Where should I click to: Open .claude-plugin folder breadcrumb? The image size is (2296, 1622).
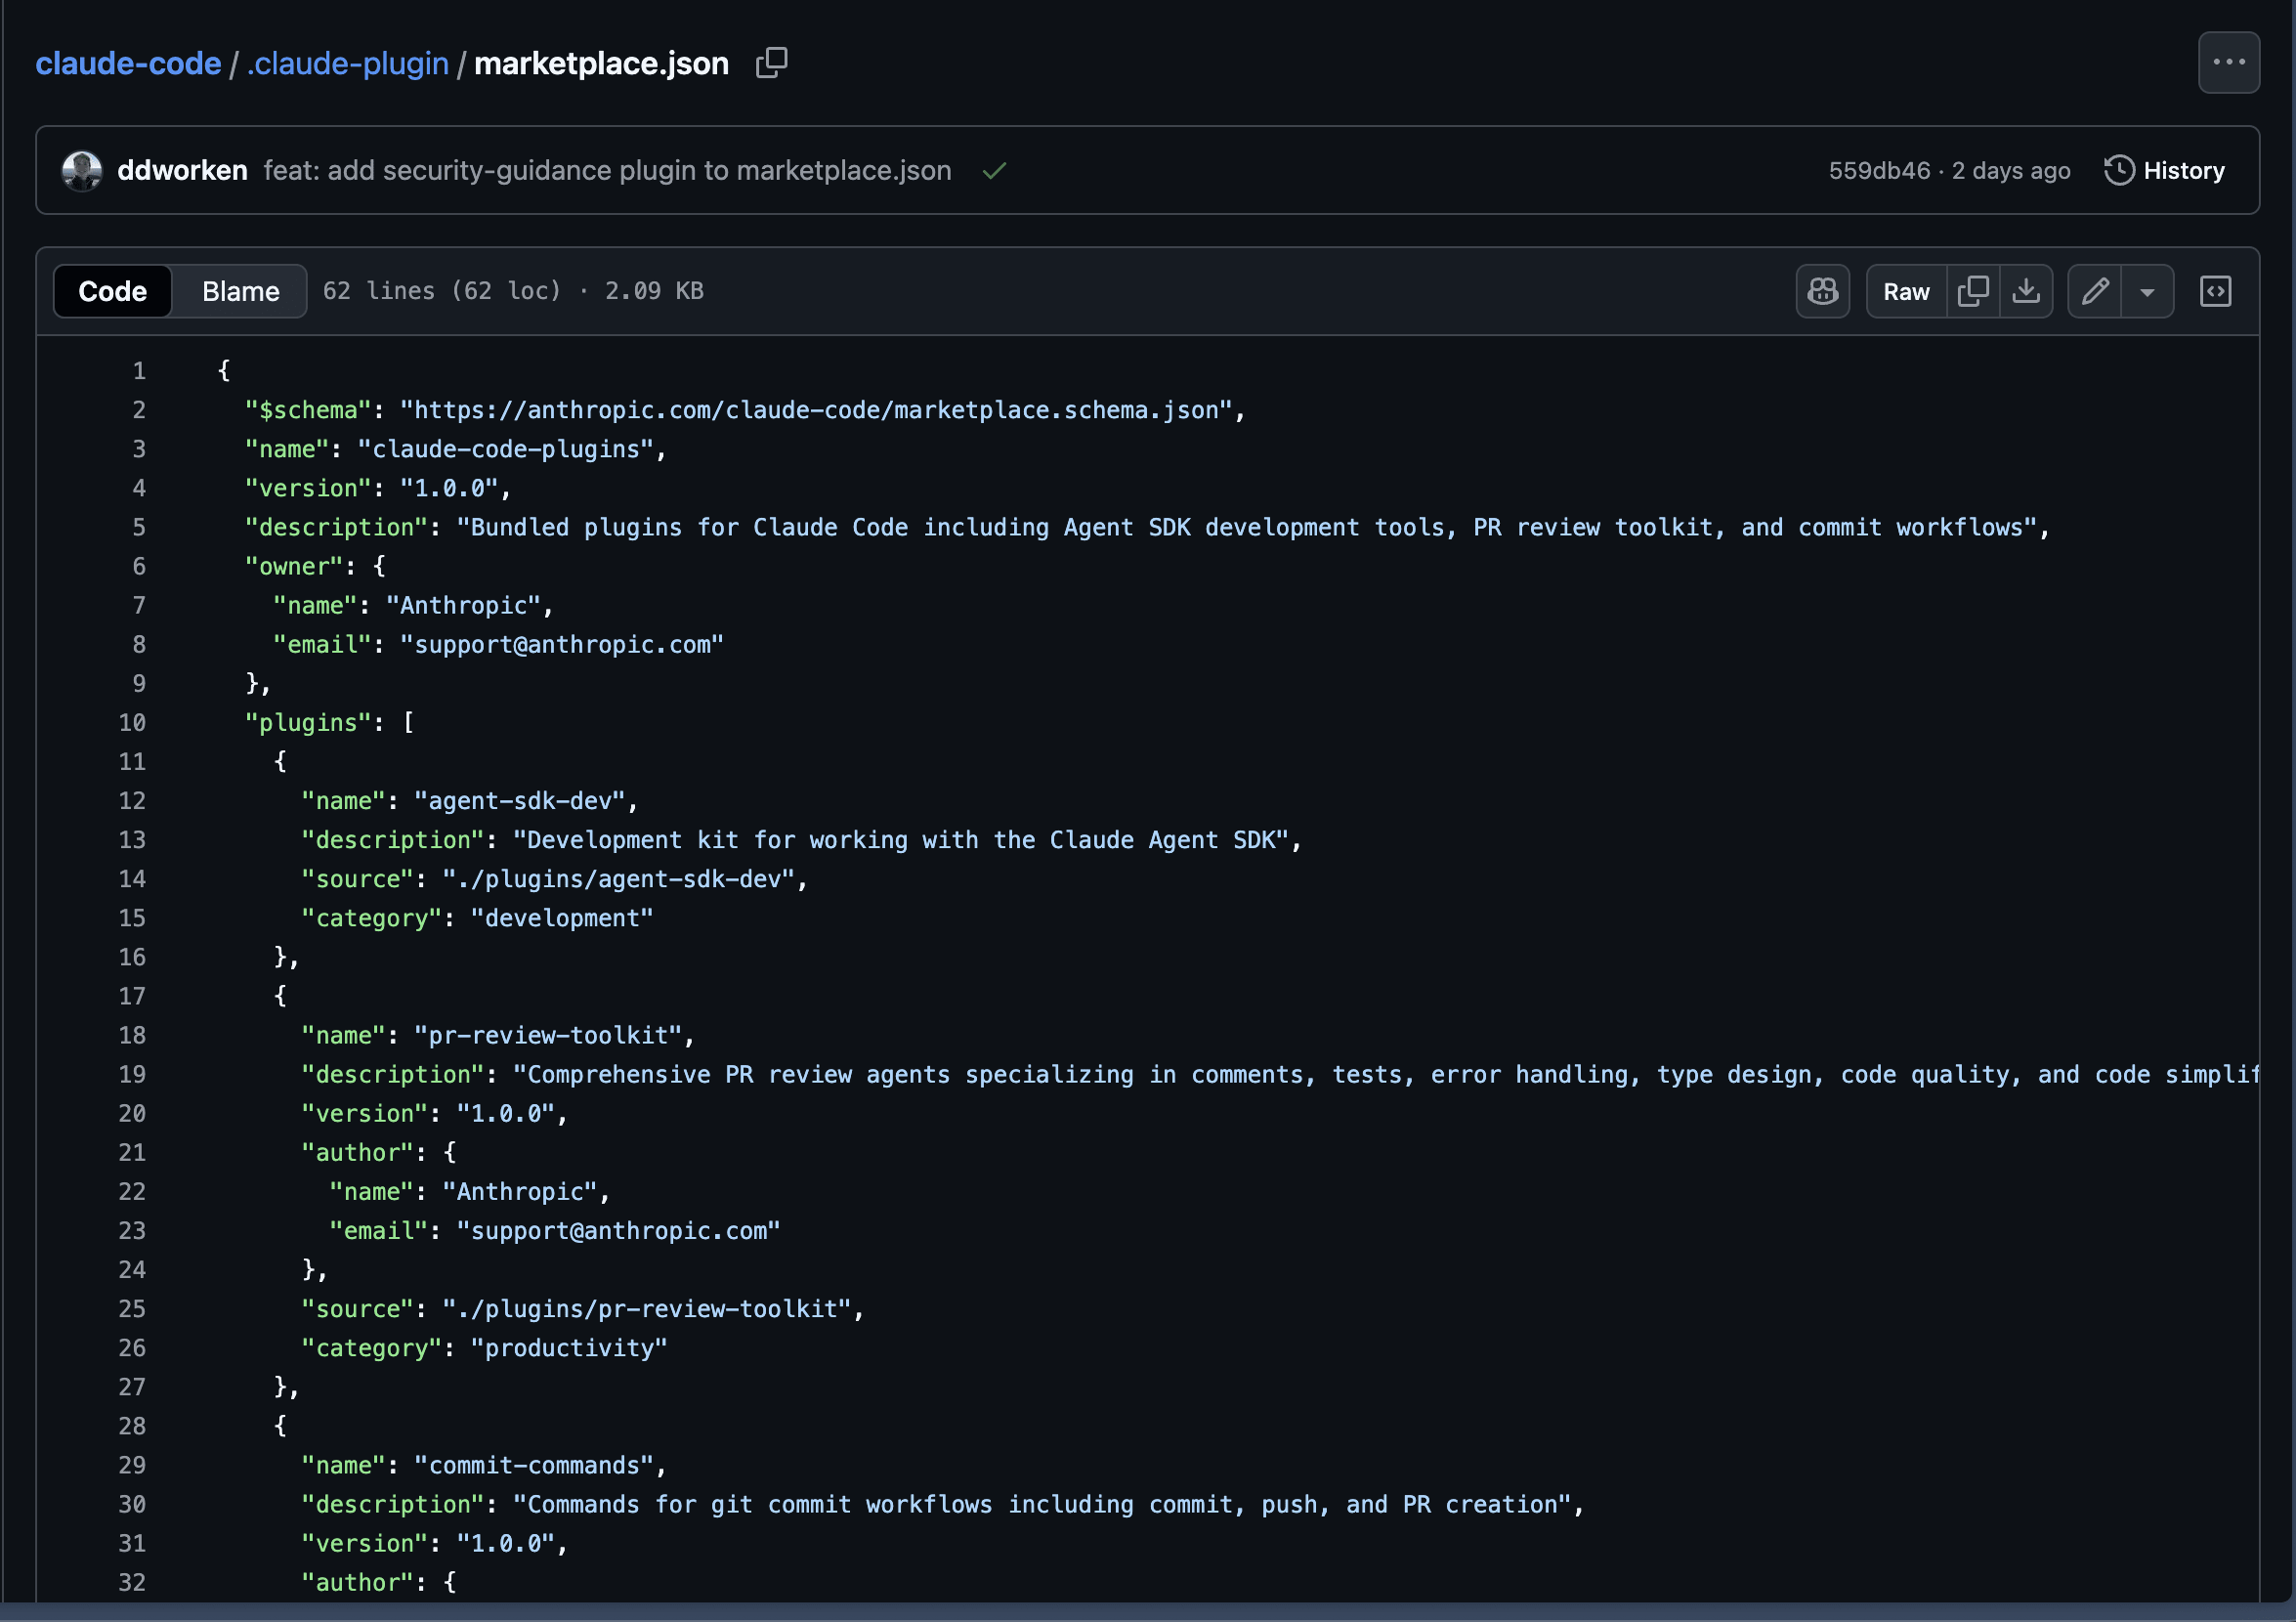coord(347,63)
